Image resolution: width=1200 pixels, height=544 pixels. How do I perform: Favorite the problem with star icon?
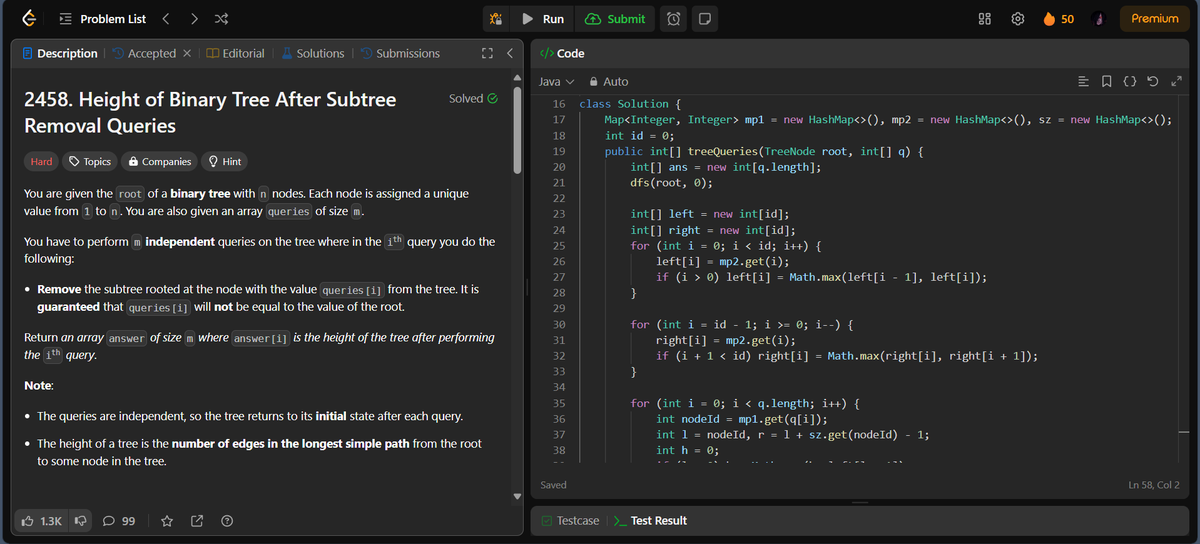167,521
